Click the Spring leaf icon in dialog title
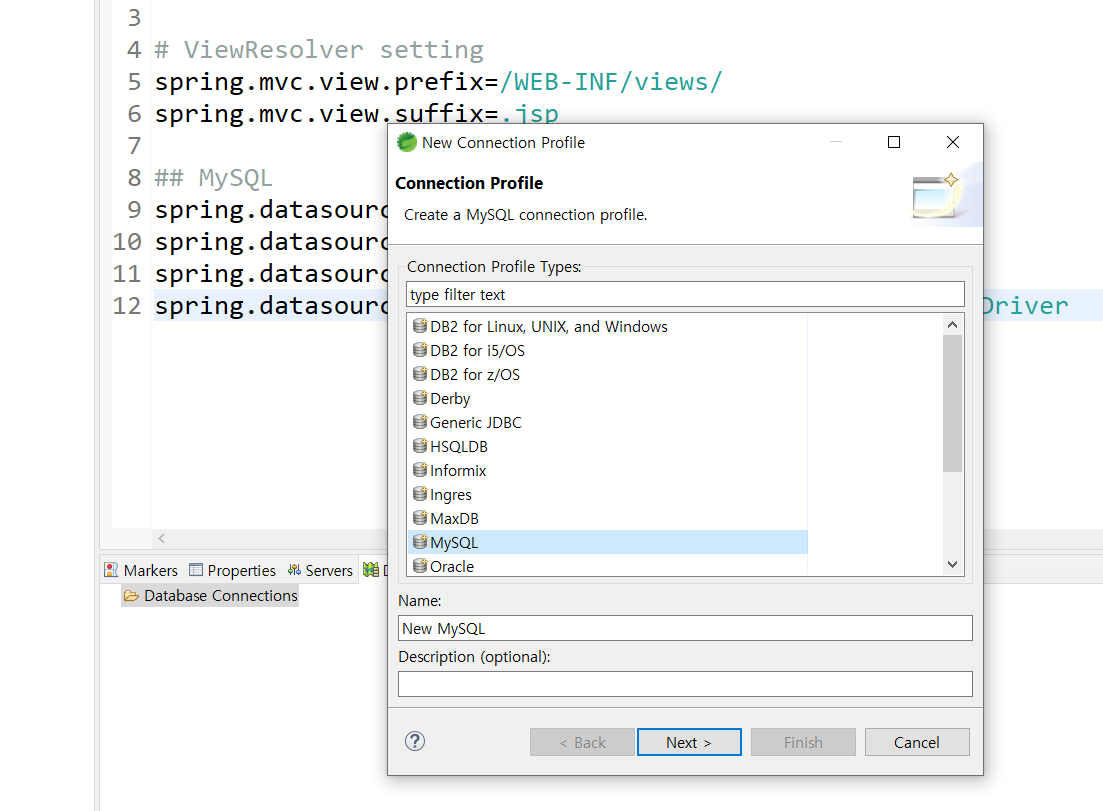 point(407,142)
